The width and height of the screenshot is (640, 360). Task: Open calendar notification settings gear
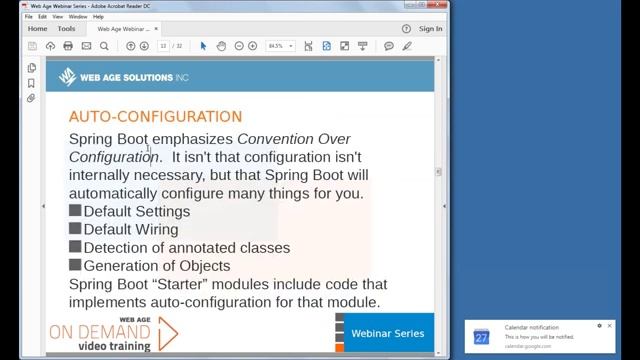(x=599, y=326)
